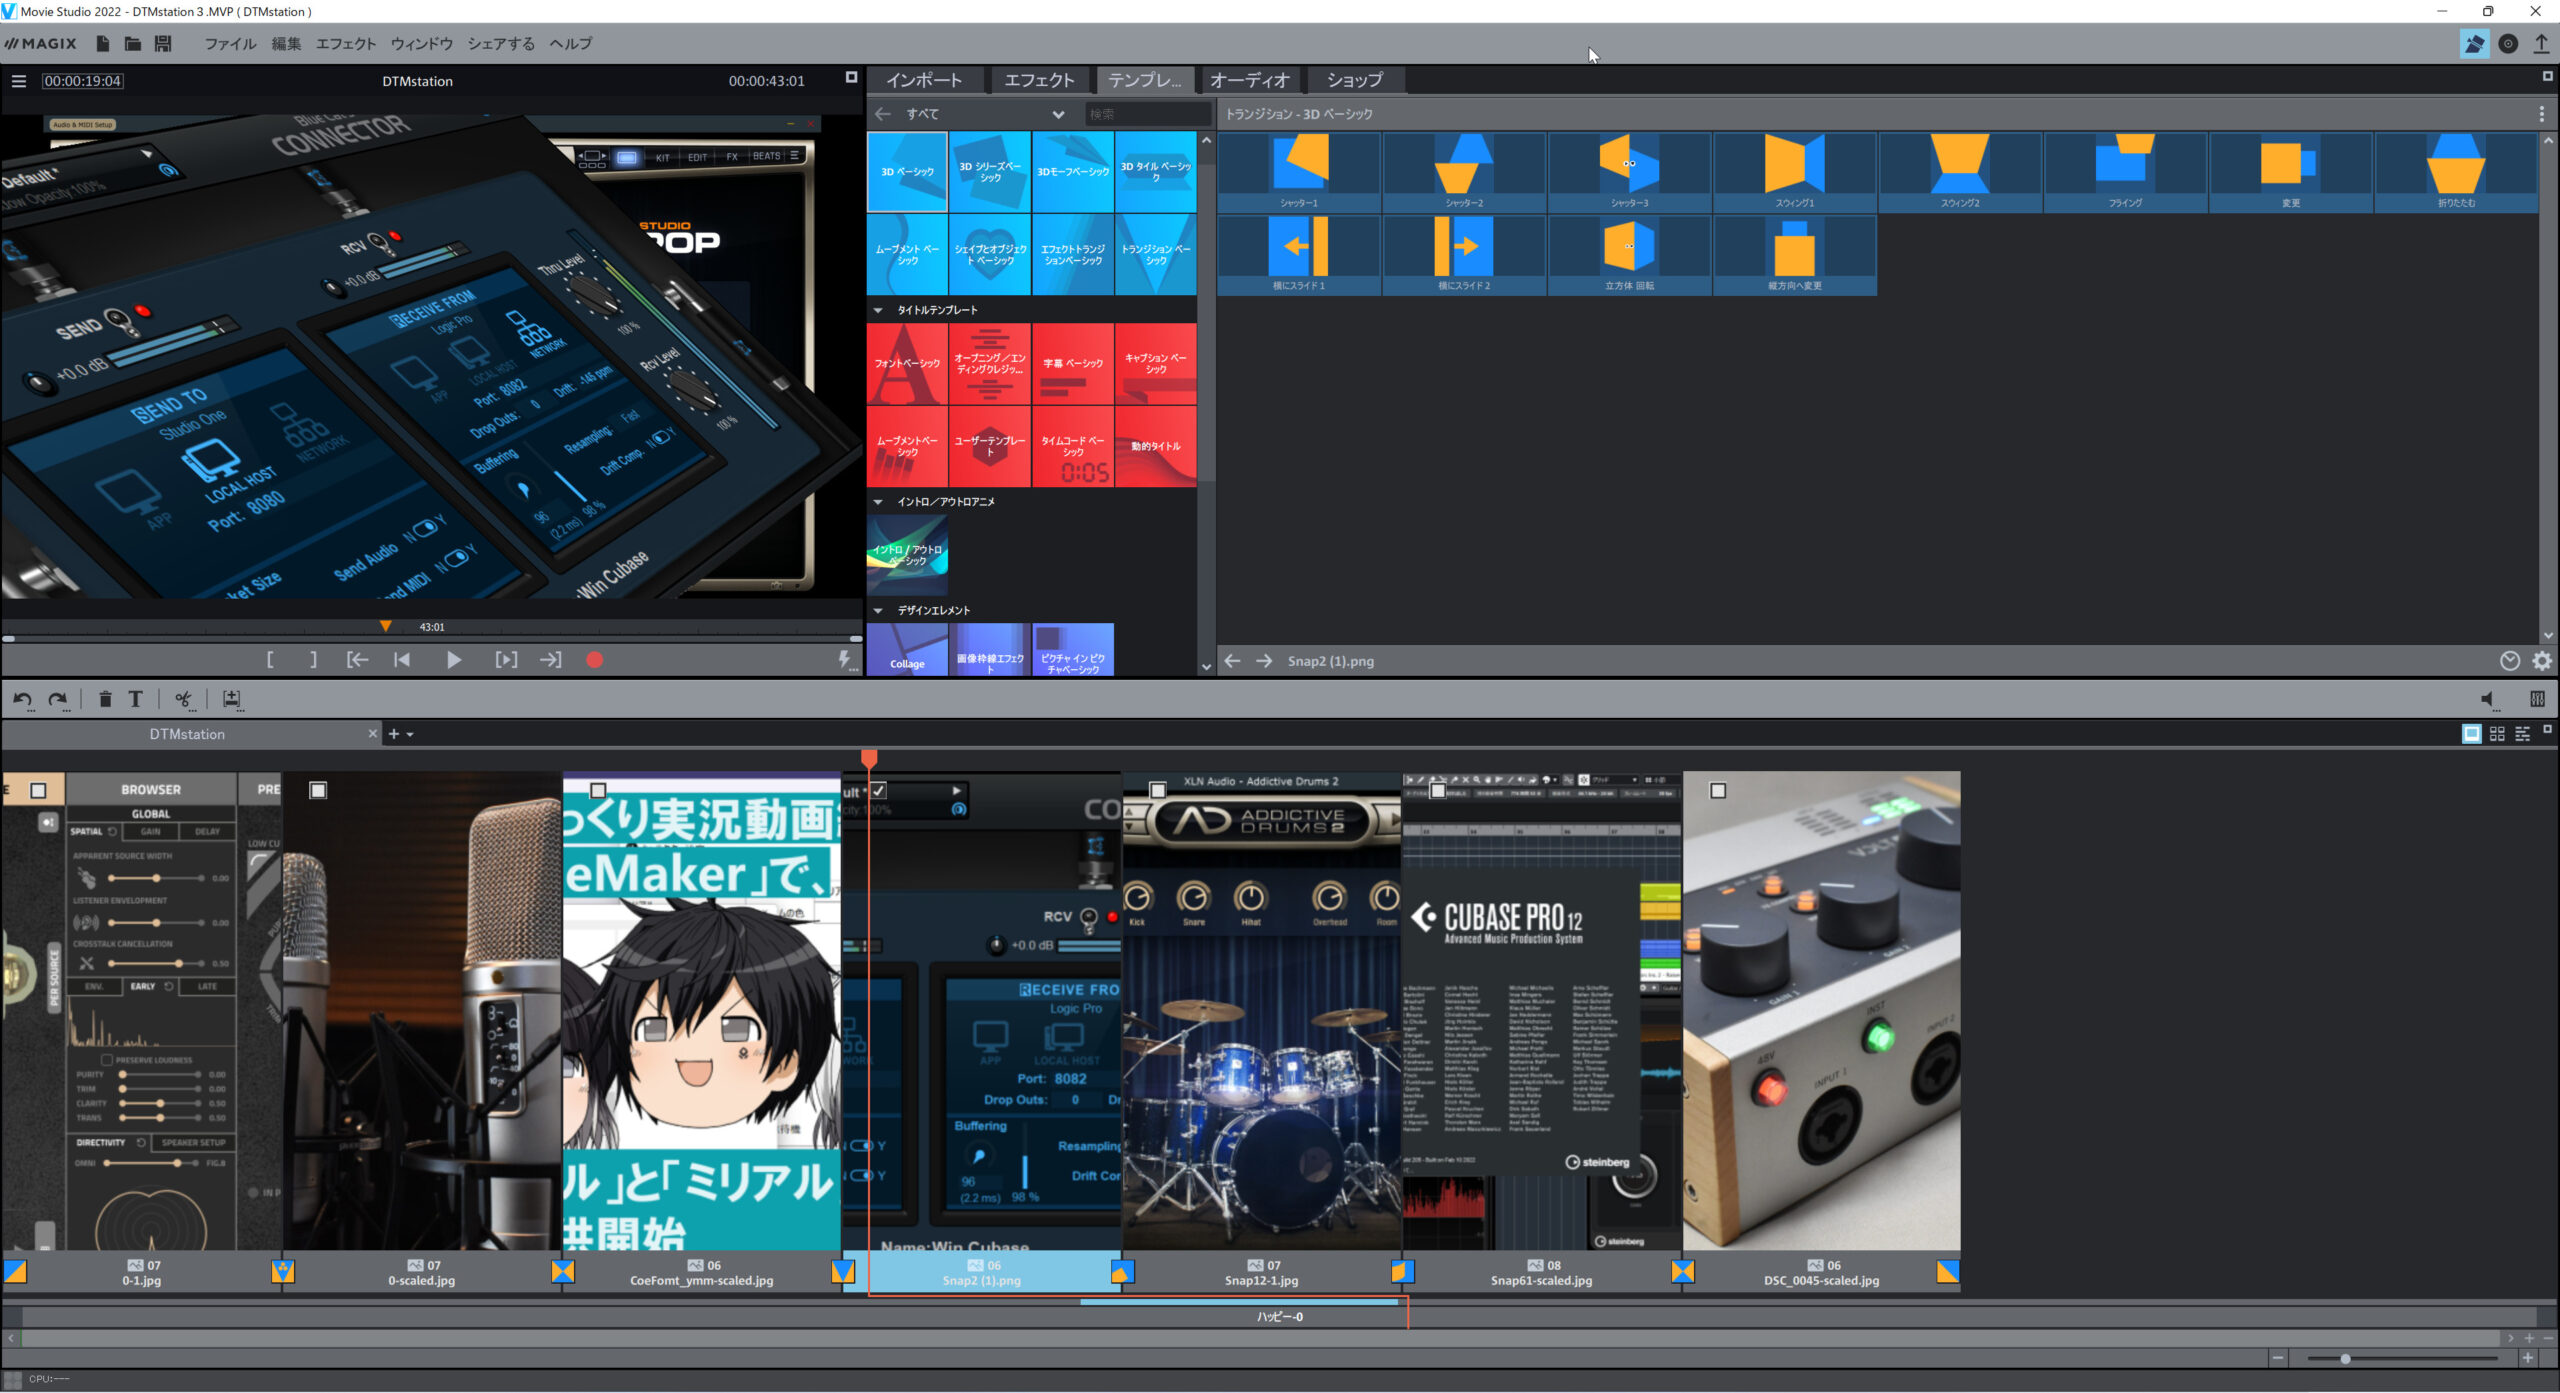This screenshot has width=2560, height=1393.
Task: Open the ファイル menu
Action: coord(230,43)
